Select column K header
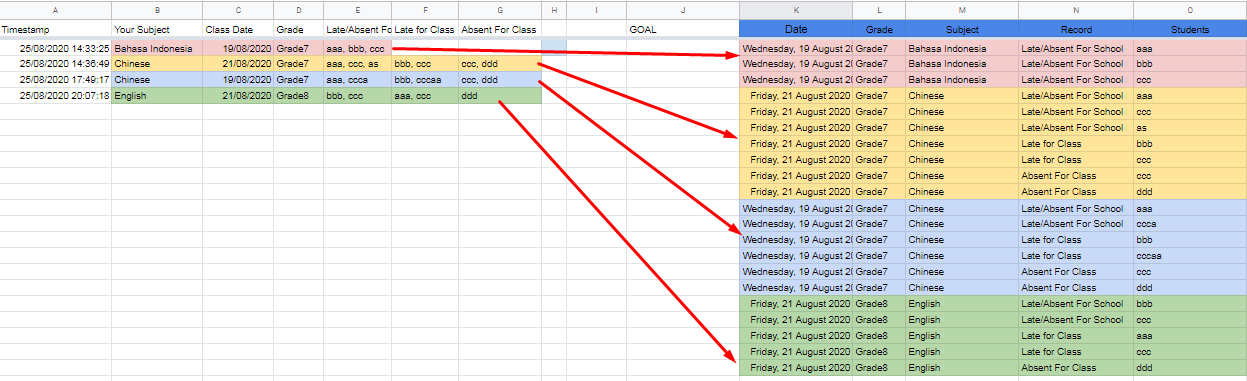 click(796, 9)
